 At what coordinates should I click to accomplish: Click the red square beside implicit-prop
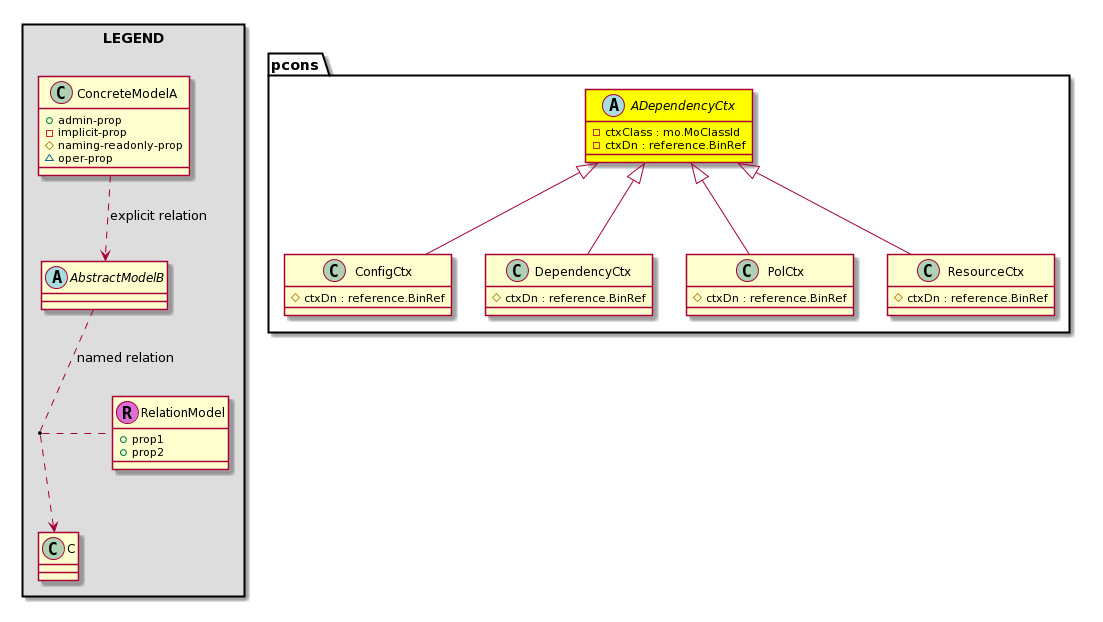coord(49,133)
